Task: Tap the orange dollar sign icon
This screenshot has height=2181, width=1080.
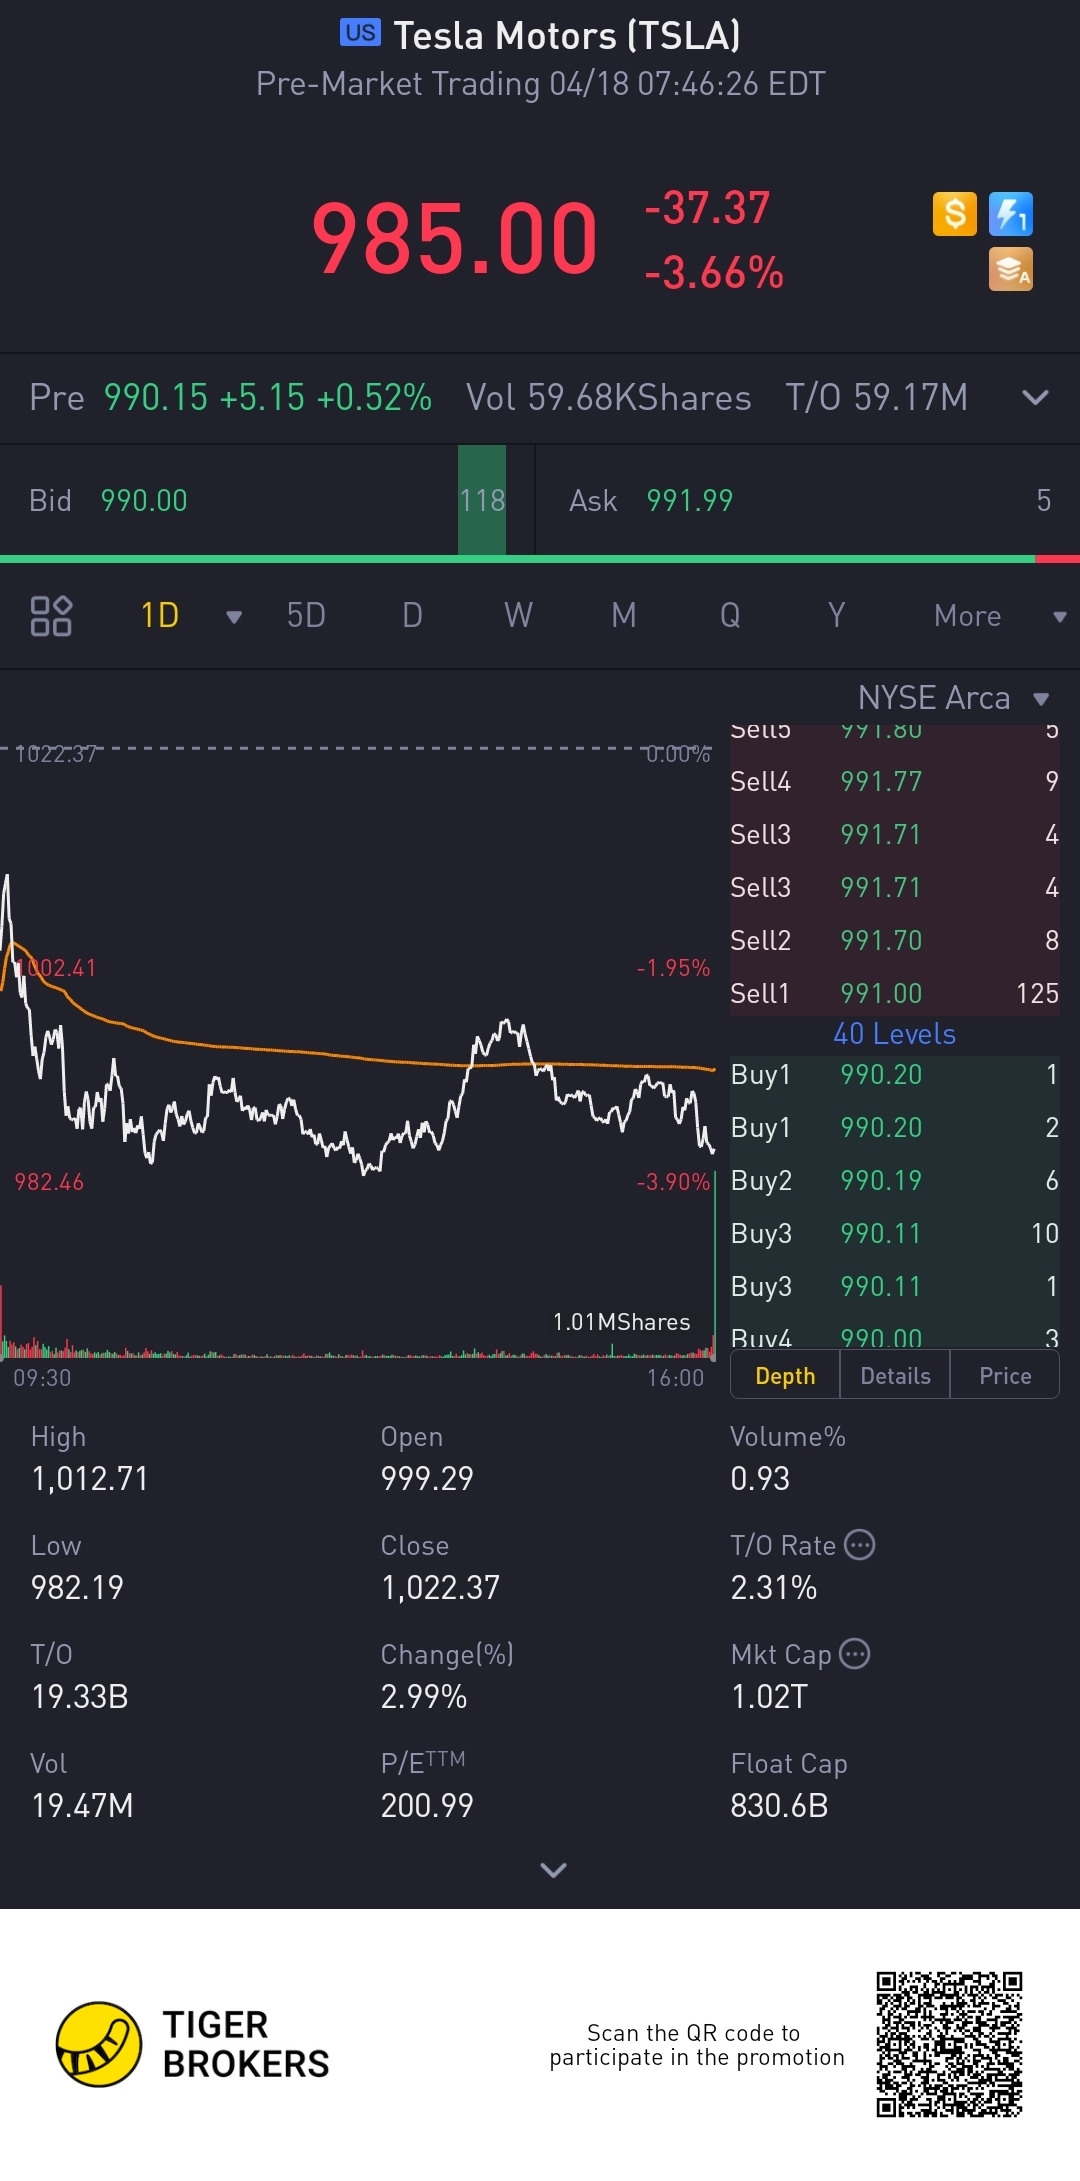Action: tap(954, 214)
